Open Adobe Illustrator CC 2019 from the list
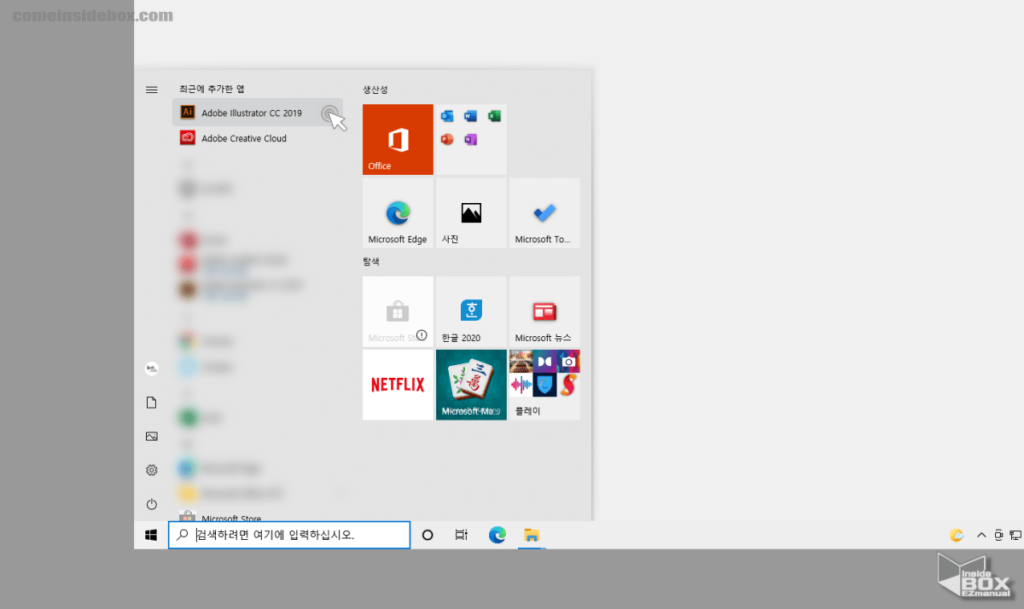The width and height of the screenshot is (1024, 609). tap(251, 113)
